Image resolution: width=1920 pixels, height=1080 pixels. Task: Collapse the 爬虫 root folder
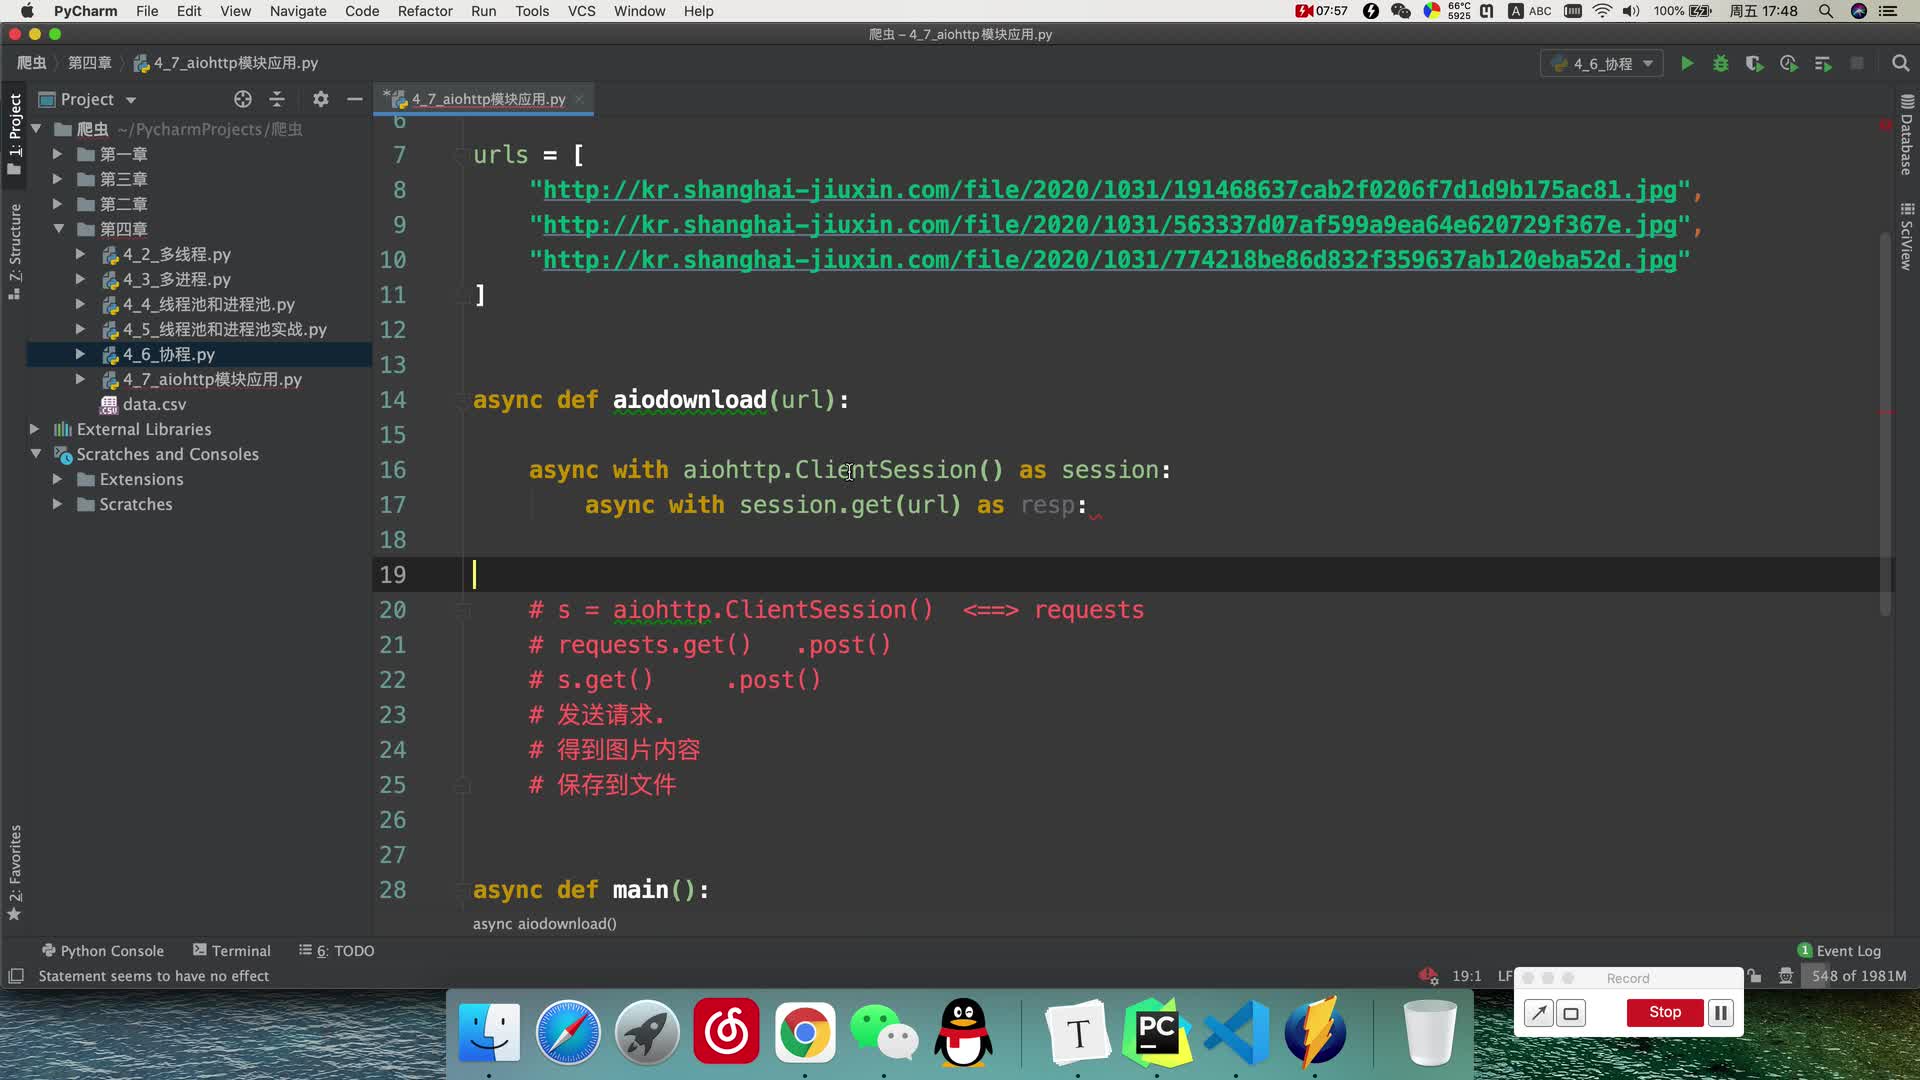pyautogui.click(x=36, y=129)
